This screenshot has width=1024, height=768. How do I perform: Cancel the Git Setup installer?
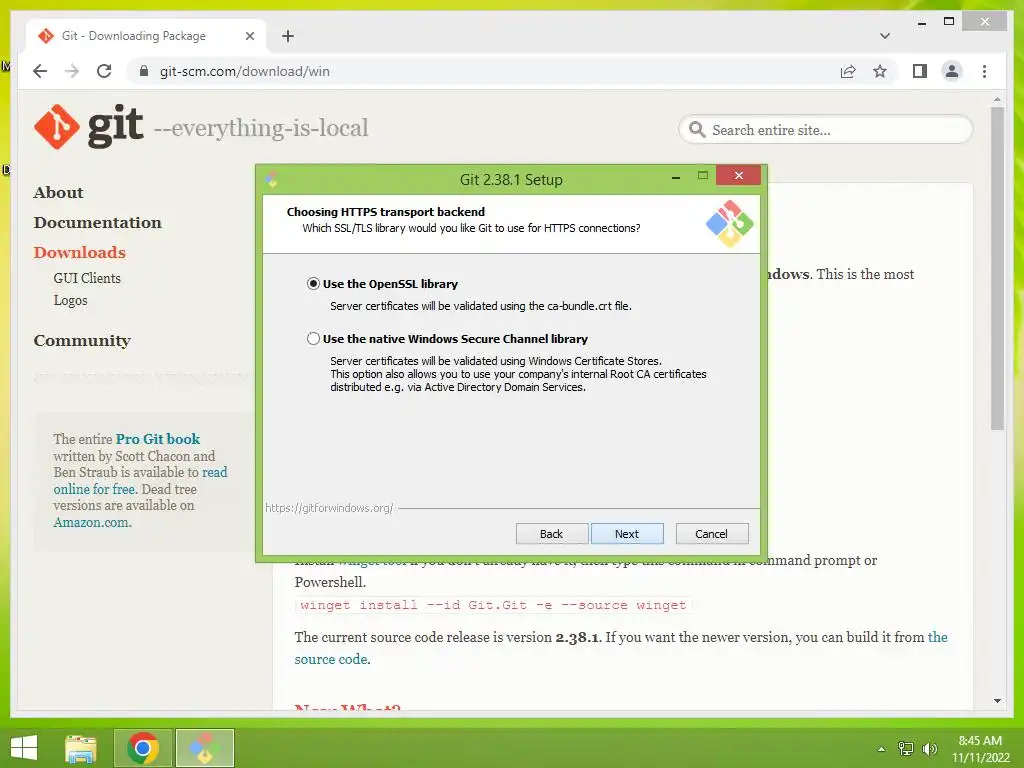[712, 534]
